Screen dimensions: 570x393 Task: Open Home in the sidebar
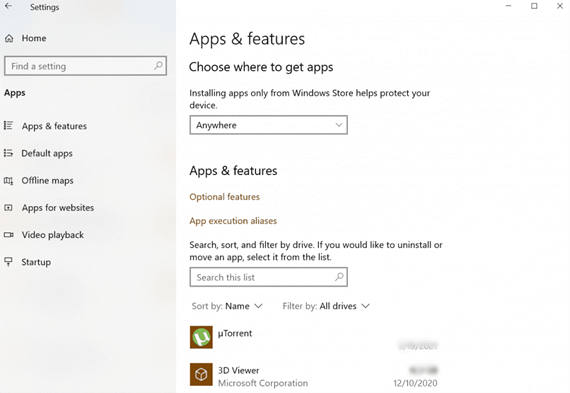[34, 38]
